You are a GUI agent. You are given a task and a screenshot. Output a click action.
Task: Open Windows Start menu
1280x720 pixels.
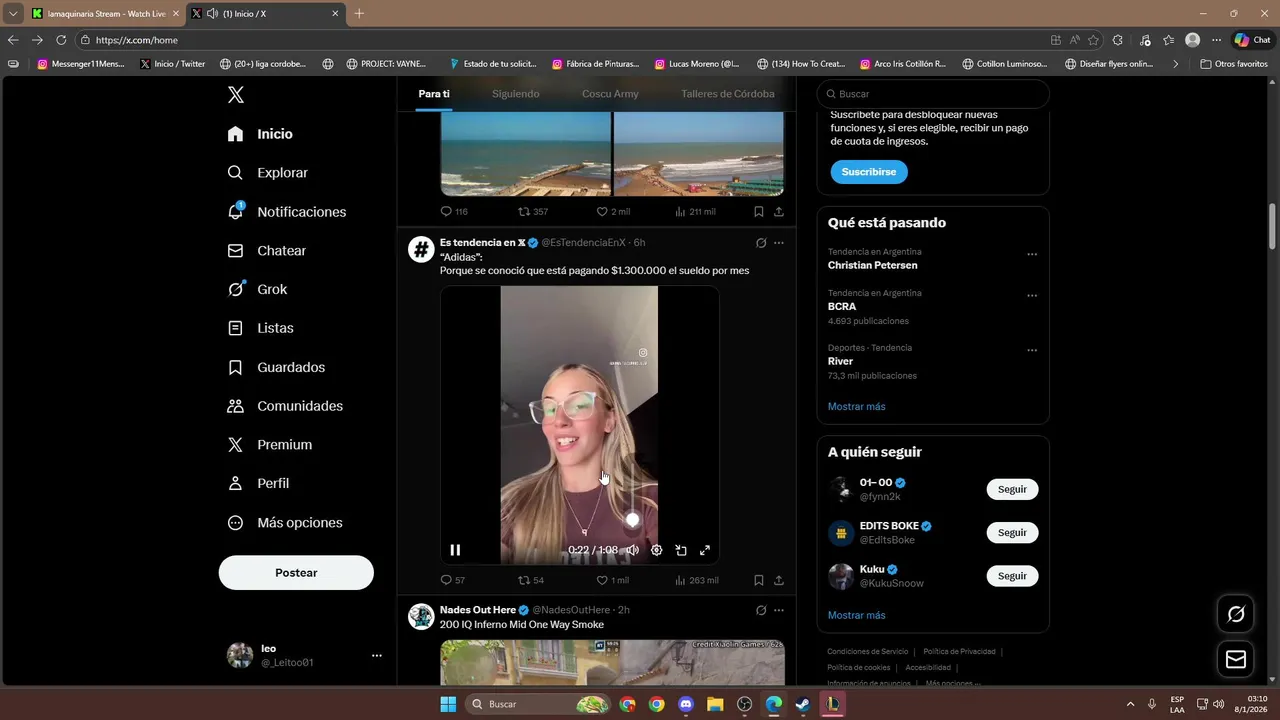447,704
